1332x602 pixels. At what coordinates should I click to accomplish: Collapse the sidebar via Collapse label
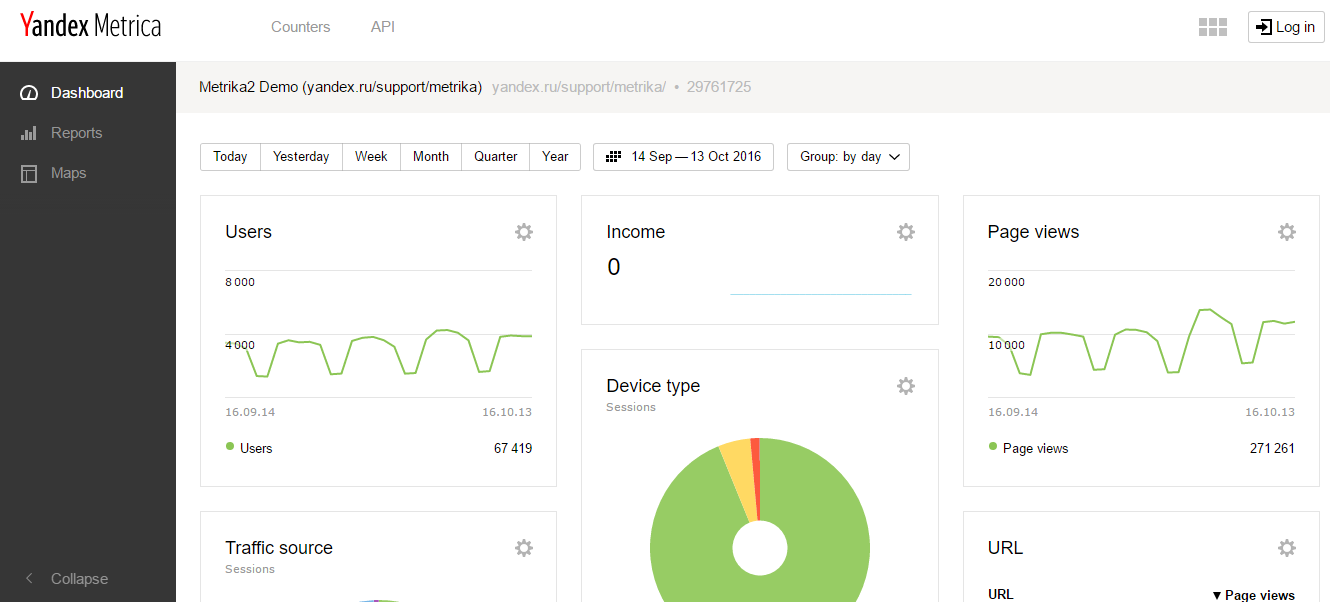[79, 579]
